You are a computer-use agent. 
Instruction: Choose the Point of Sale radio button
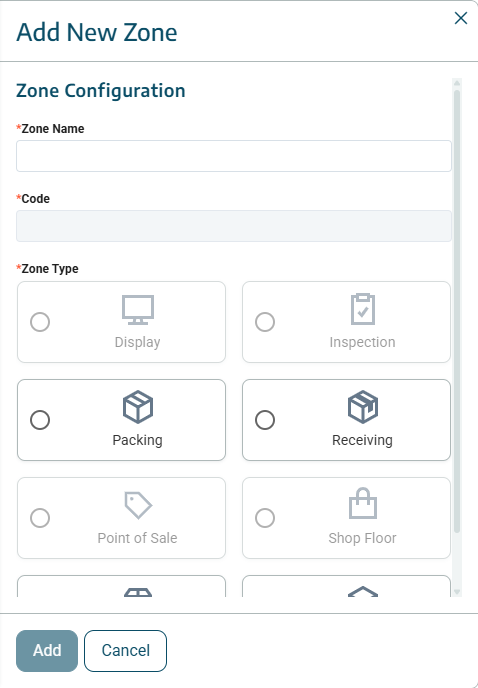pyautogui.click(x=40, y=518)
